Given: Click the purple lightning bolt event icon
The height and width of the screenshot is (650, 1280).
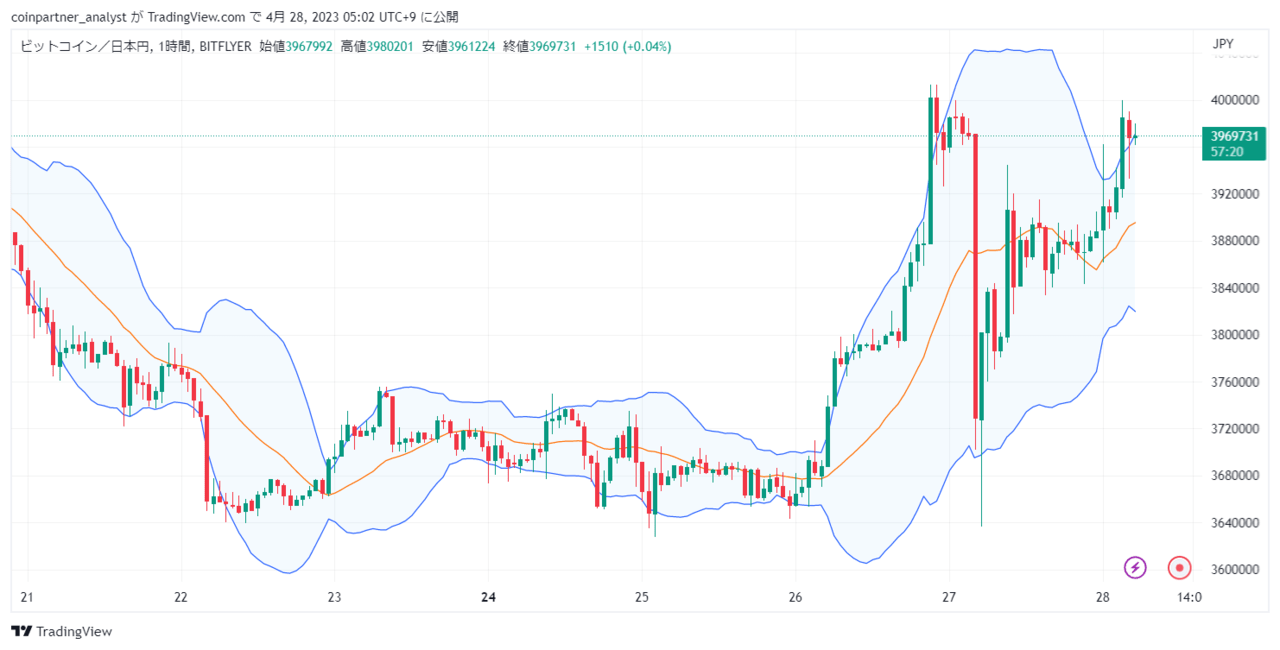Looking at the screenshot, I should pyautogui.click(x=1135, y=568).
